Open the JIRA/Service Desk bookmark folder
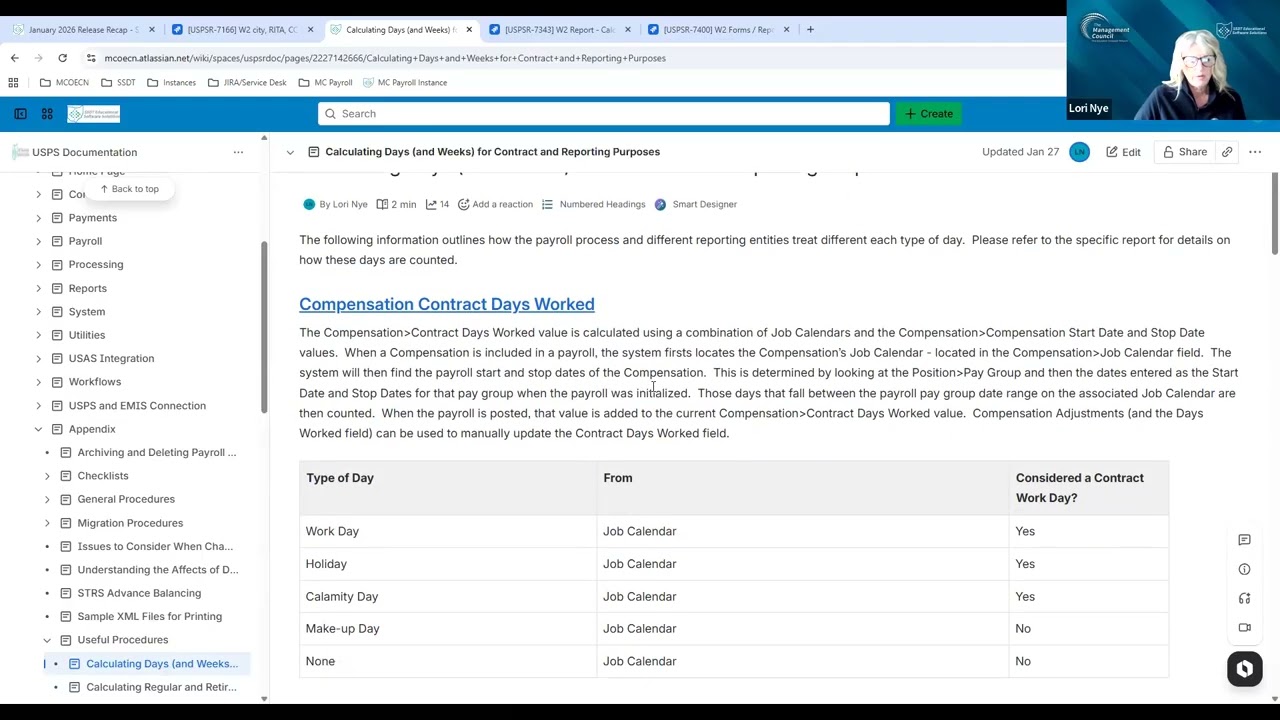The height and width of the screenshot is (720, 1280). [x=248, y=83]
